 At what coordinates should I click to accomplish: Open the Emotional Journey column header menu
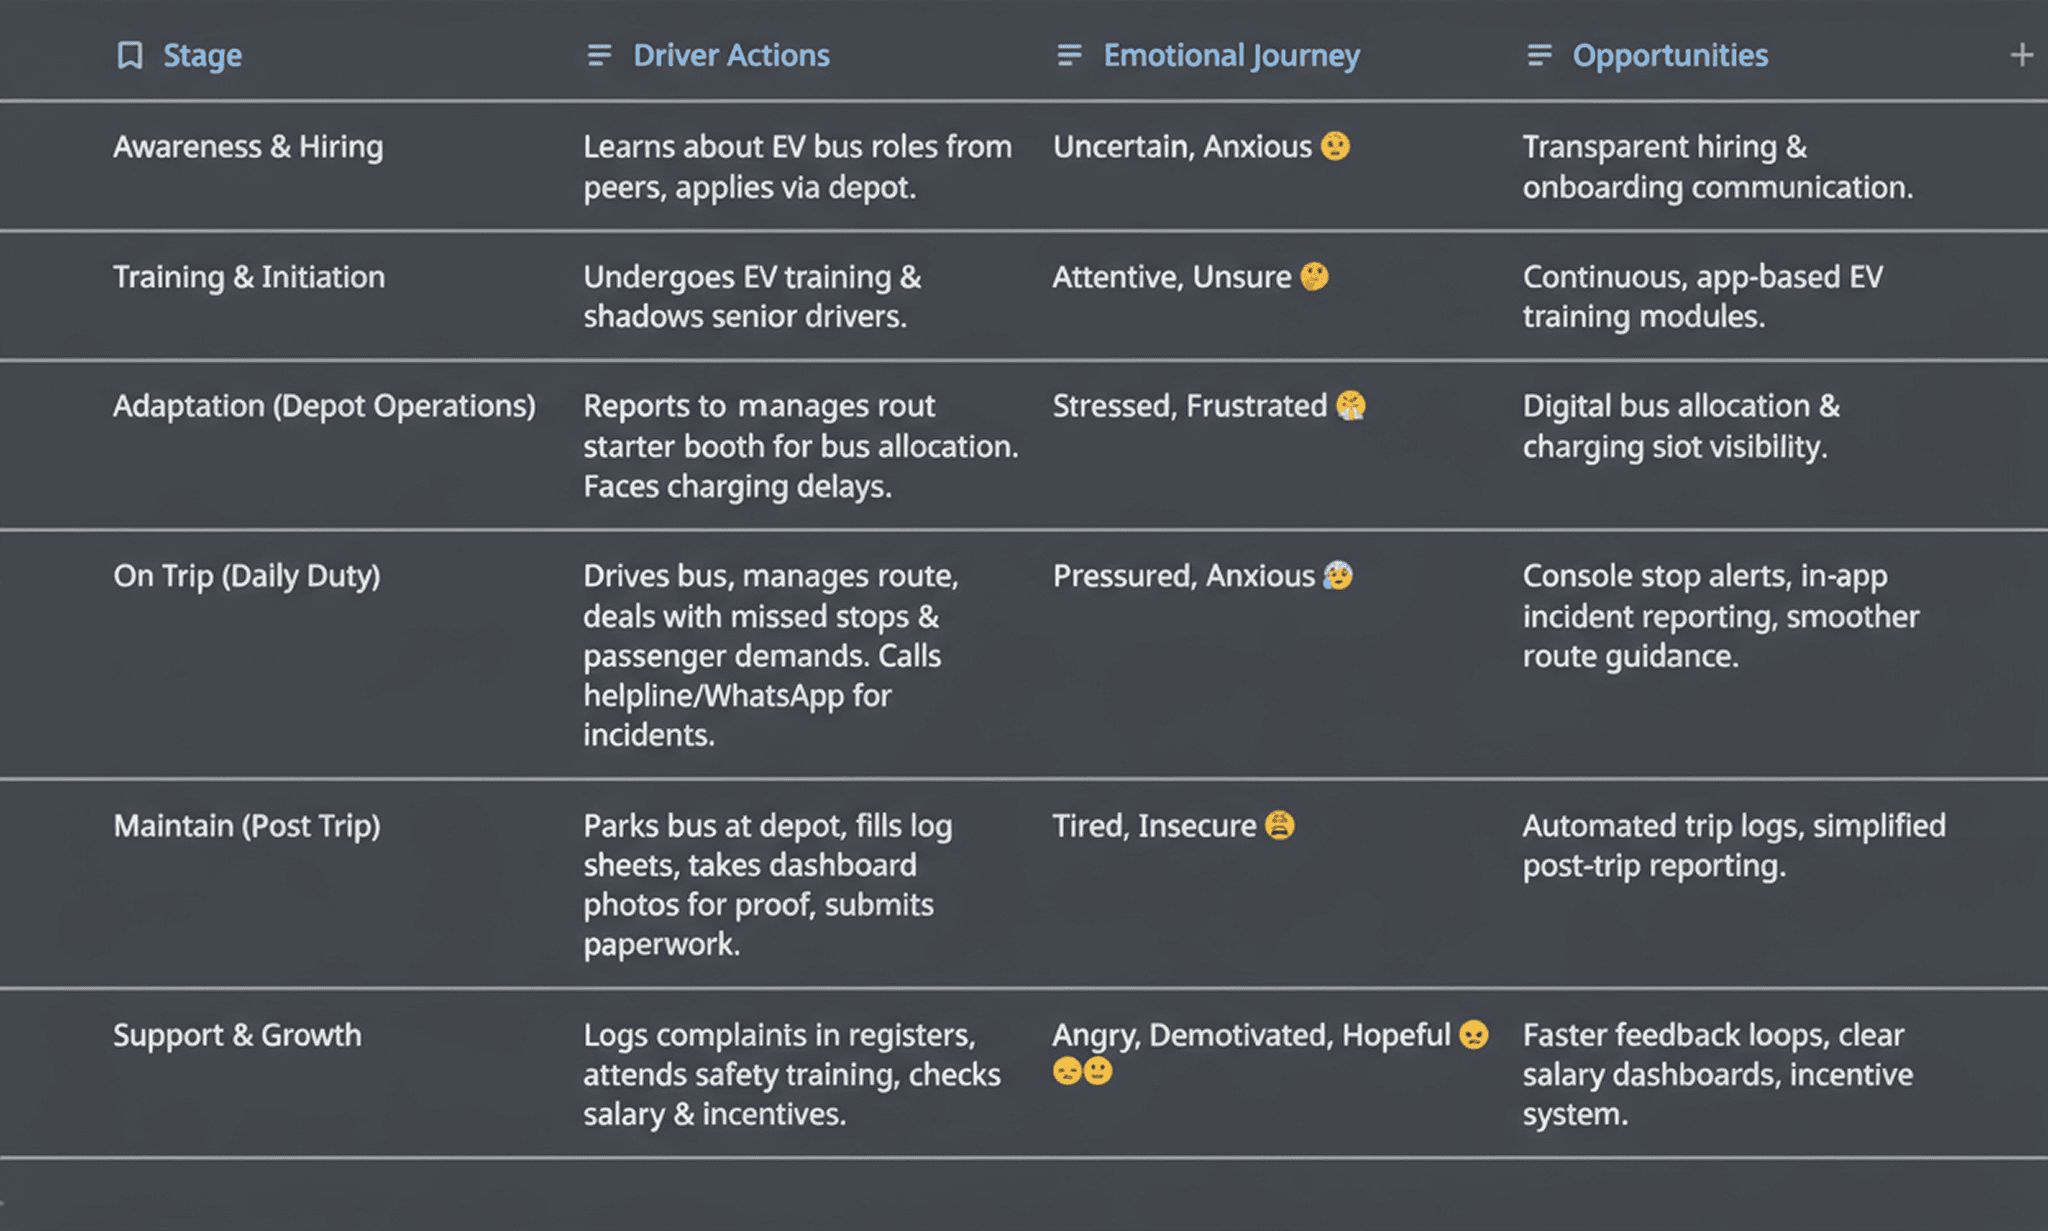1231,55
